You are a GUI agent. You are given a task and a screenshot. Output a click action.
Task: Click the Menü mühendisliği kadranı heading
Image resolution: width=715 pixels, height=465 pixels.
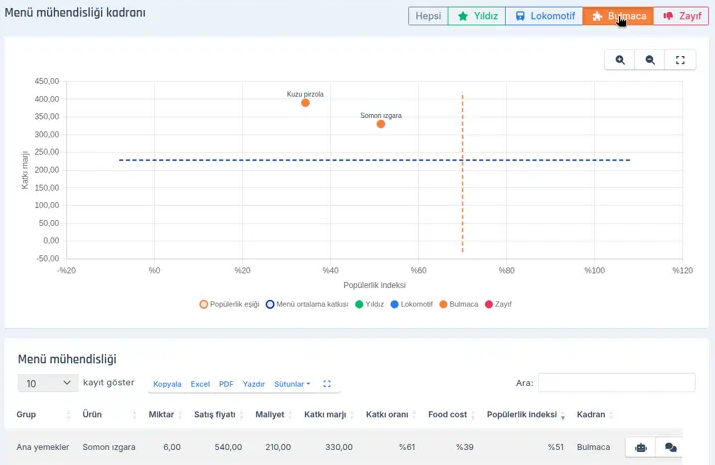75,13
